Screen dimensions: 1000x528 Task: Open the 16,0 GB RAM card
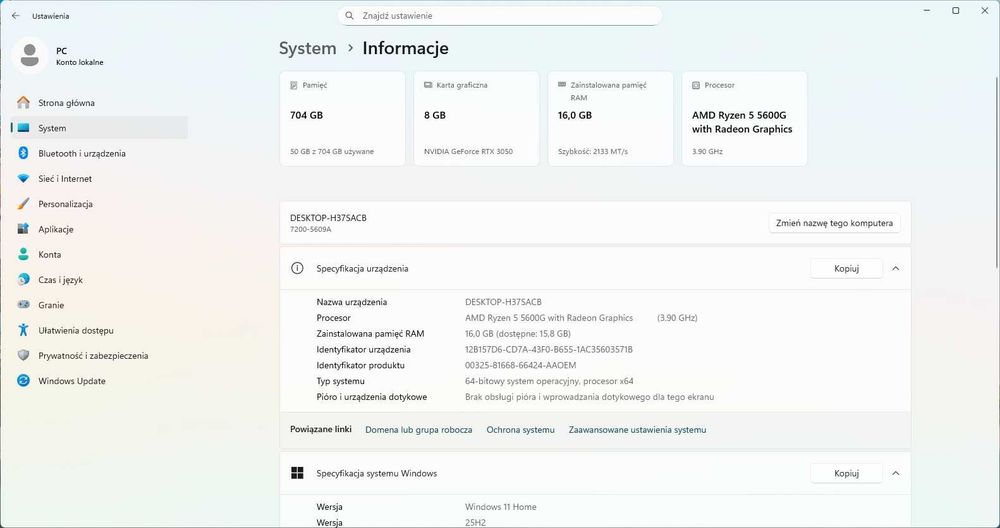(x=610, y=119)
